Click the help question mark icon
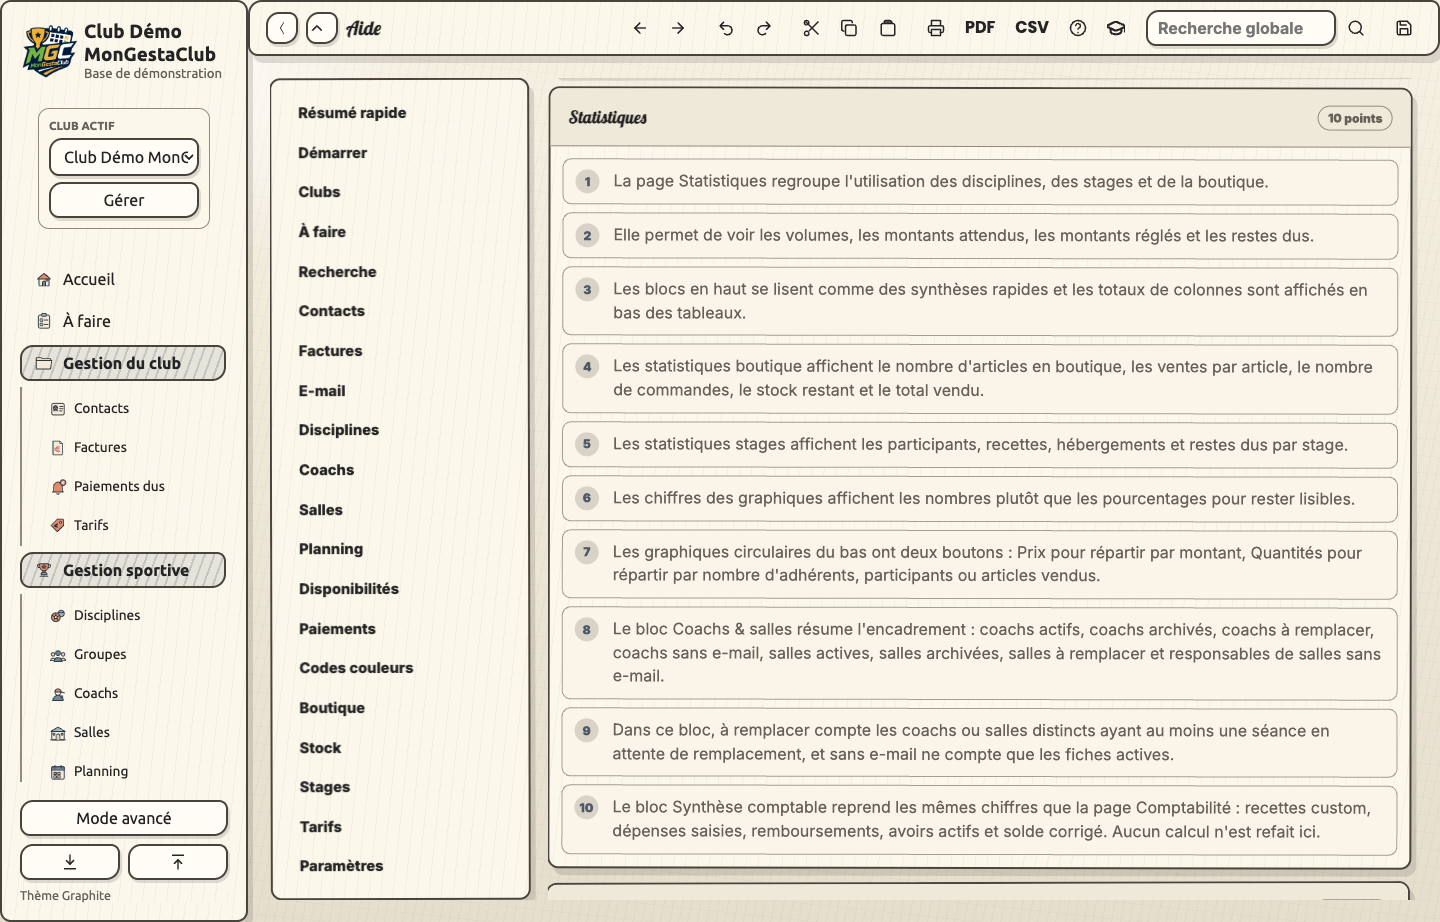The image size is (1440, 922). [1078, 28]
